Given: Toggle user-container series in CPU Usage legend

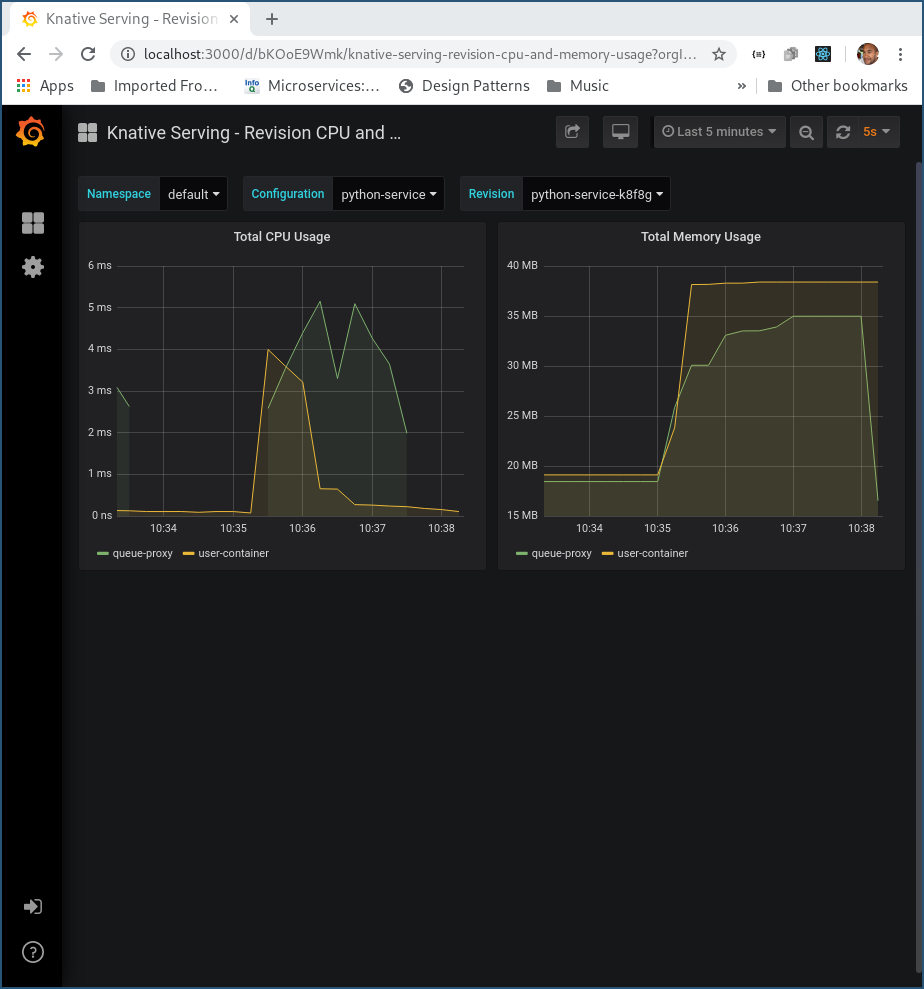Looking at the screenshot, I should pyautogui.click(x=233, y=553).
